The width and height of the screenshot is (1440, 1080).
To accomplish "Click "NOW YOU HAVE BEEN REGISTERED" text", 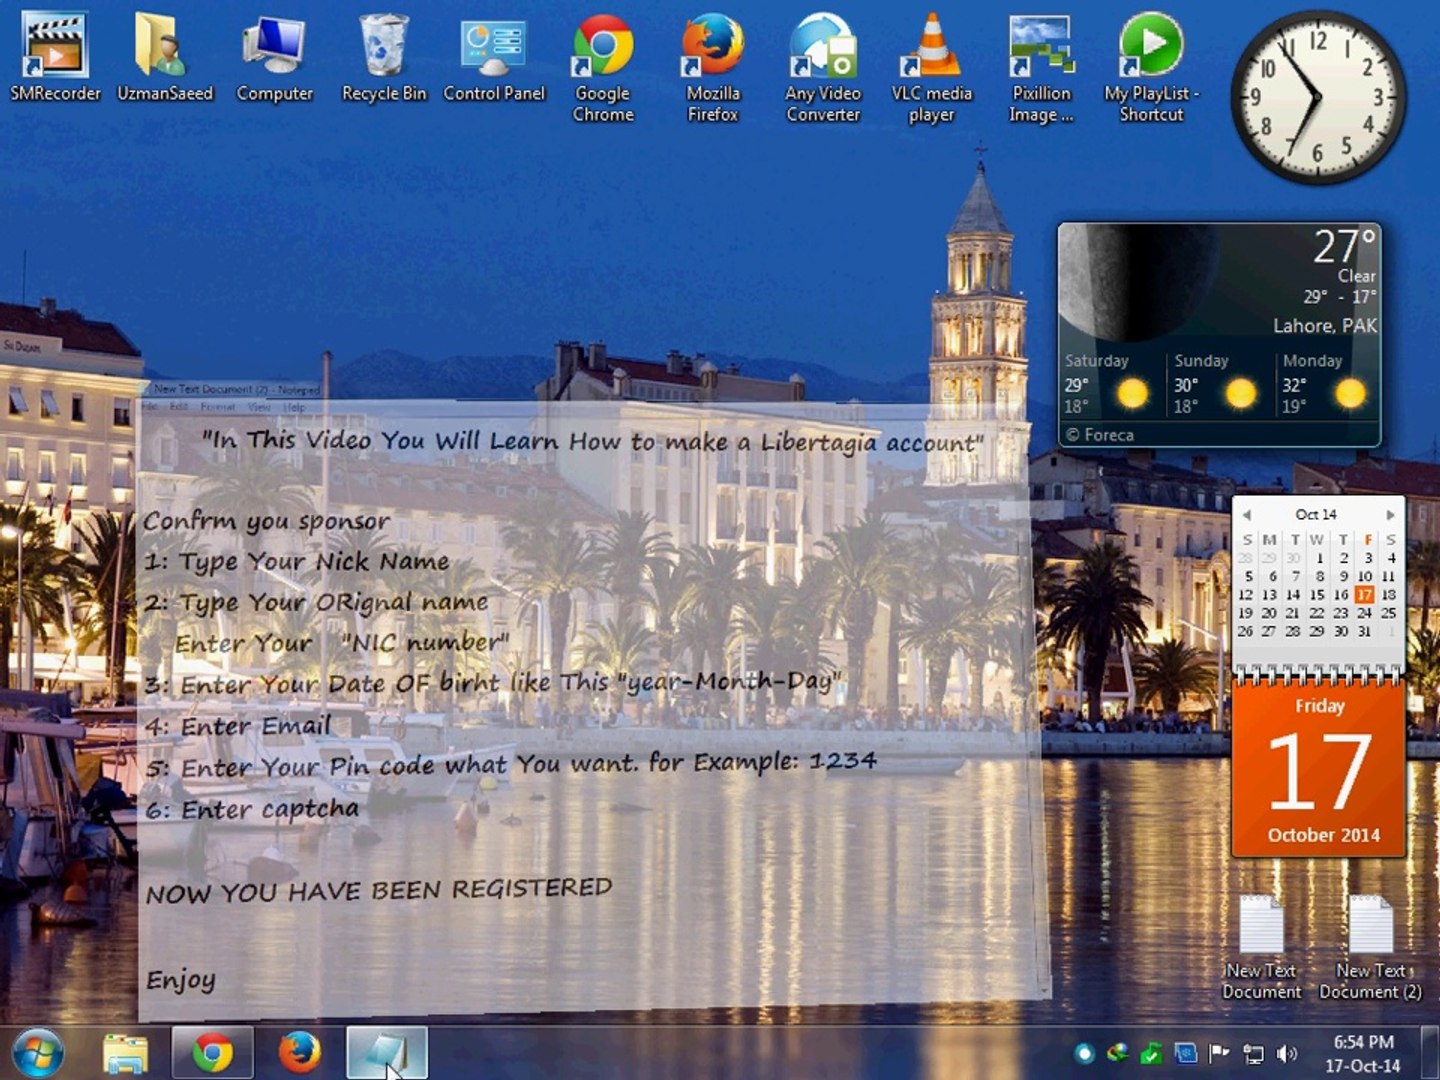I will (379, 889).
